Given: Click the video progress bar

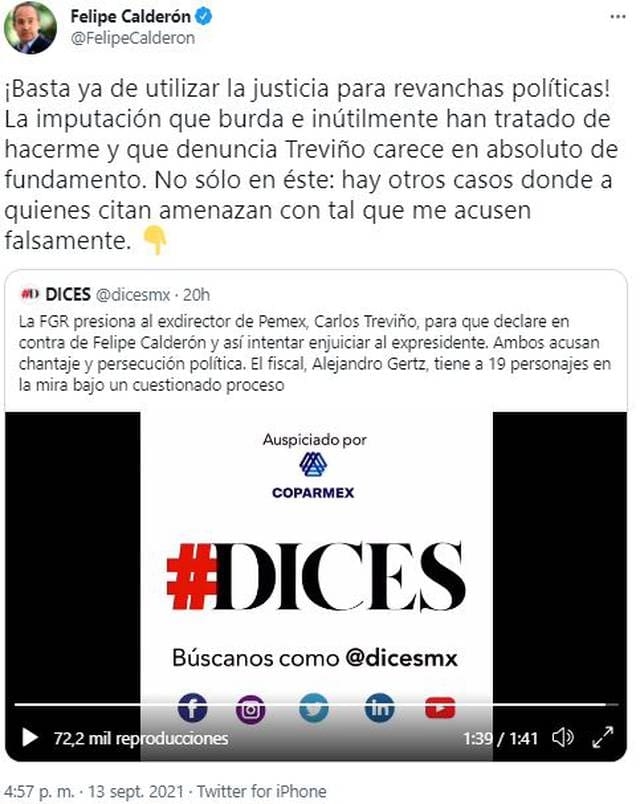Looking at the screenshot, I should point(316,705).
